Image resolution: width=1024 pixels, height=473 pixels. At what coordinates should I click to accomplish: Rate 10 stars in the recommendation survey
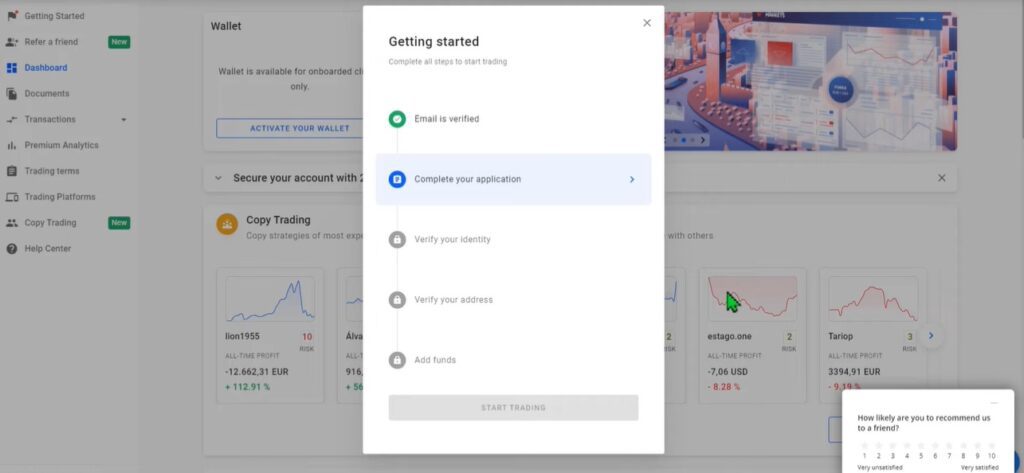(991, 445)
